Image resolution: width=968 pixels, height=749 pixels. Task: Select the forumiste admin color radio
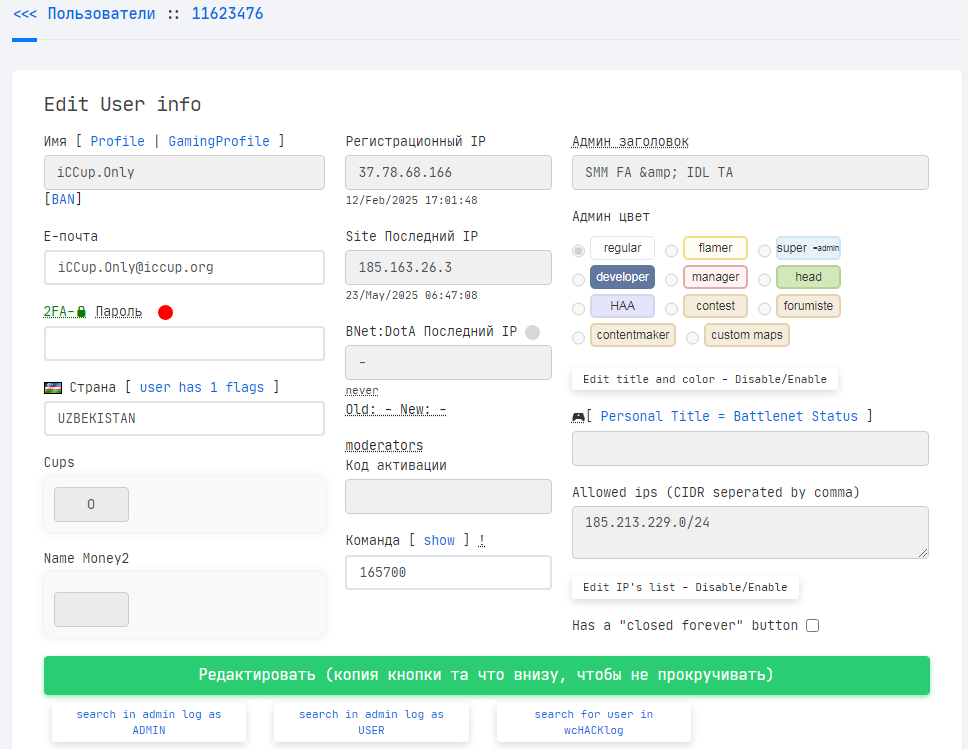pyautogui.click(x=764, y=309)
